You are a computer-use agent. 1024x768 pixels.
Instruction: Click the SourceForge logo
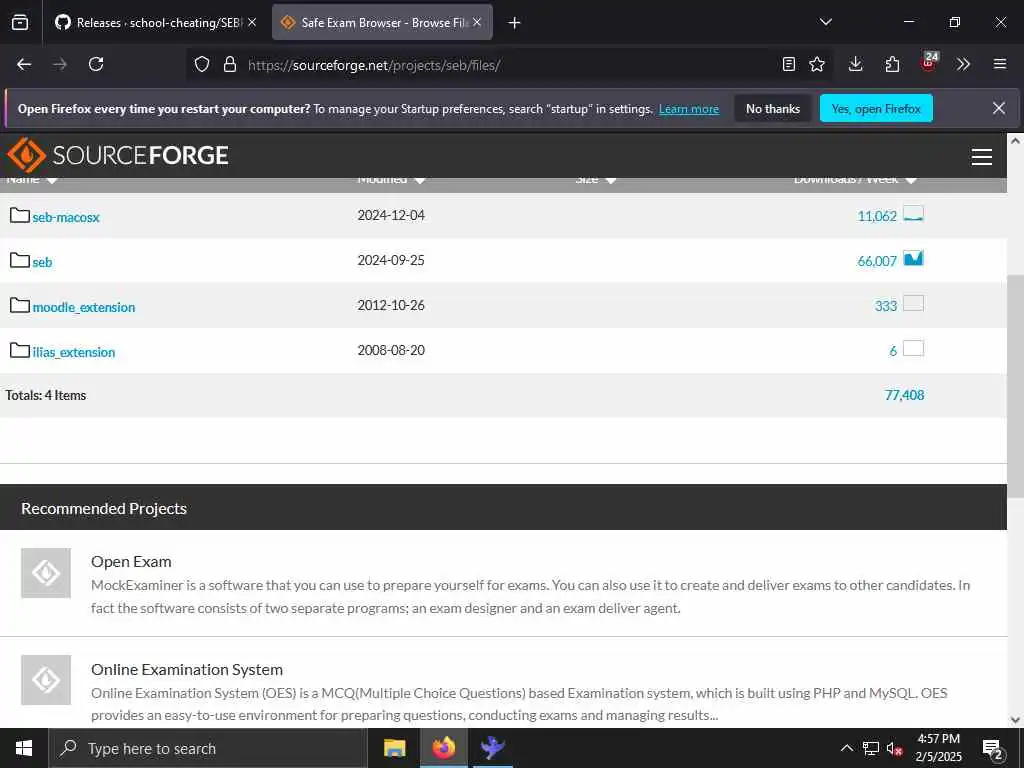(x=118, y=155)
